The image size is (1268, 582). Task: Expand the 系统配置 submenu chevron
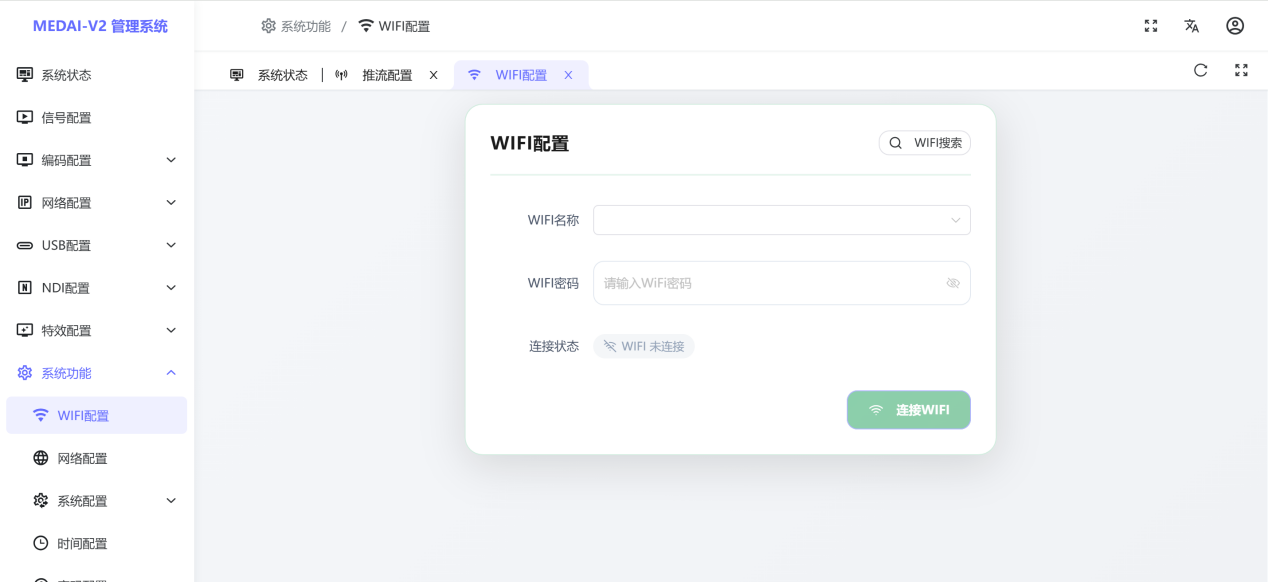(171, 501)
